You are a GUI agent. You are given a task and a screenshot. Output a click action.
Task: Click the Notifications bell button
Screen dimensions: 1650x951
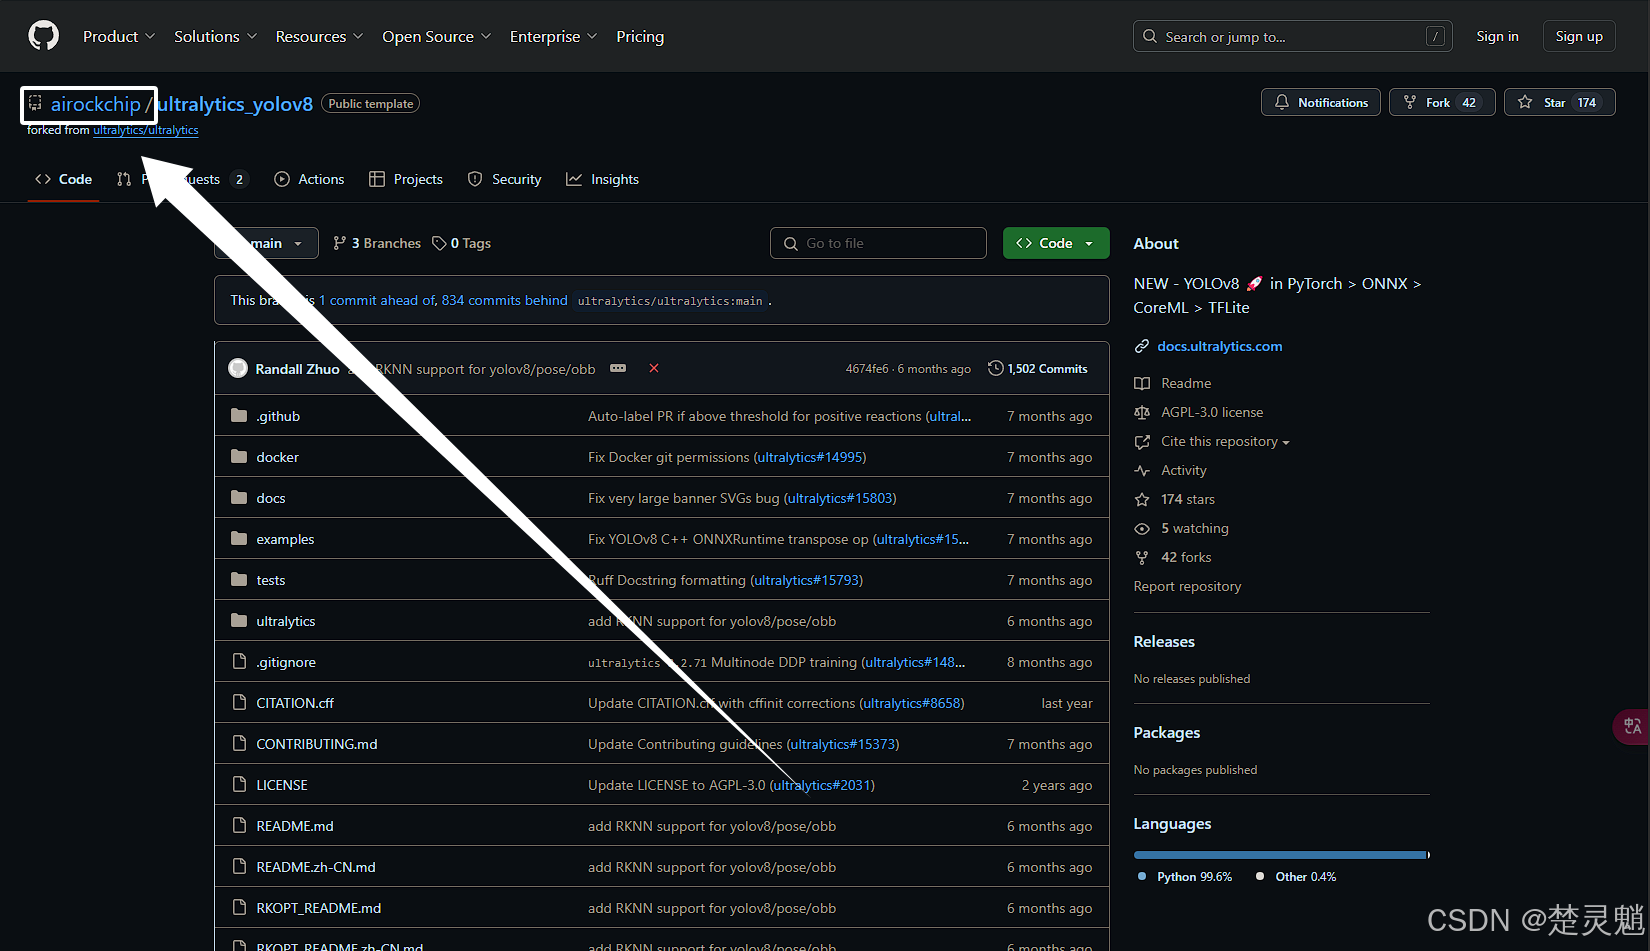pos(1321,102)
